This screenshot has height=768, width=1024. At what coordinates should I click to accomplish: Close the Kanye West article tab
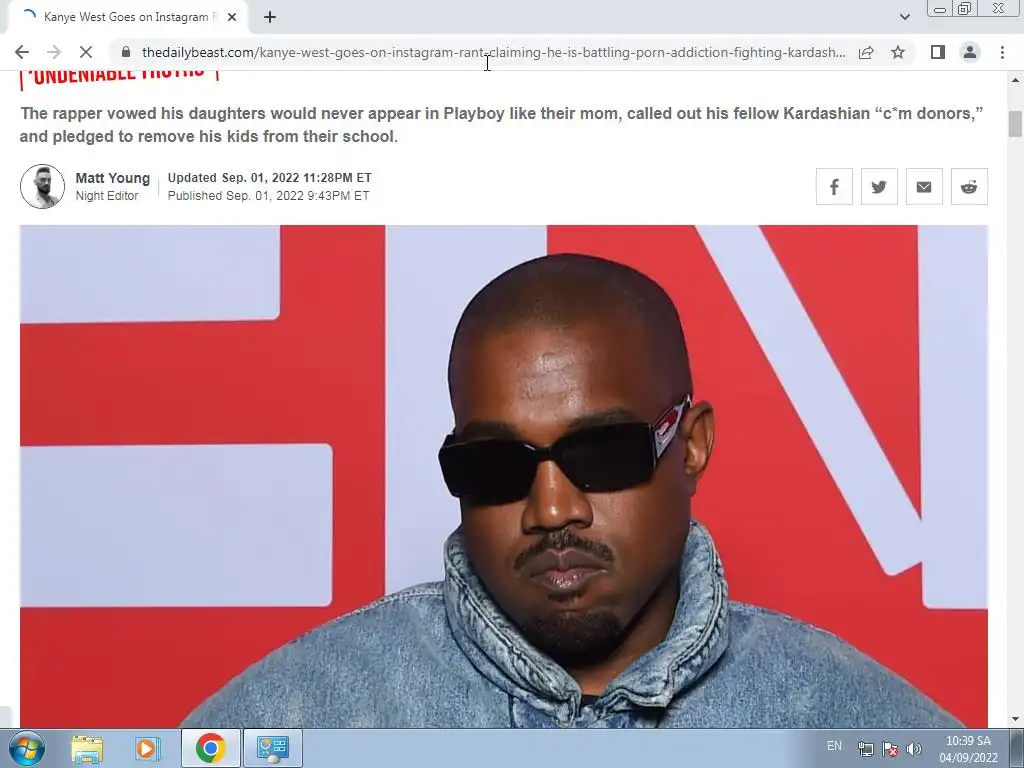(x=232, y=17)
